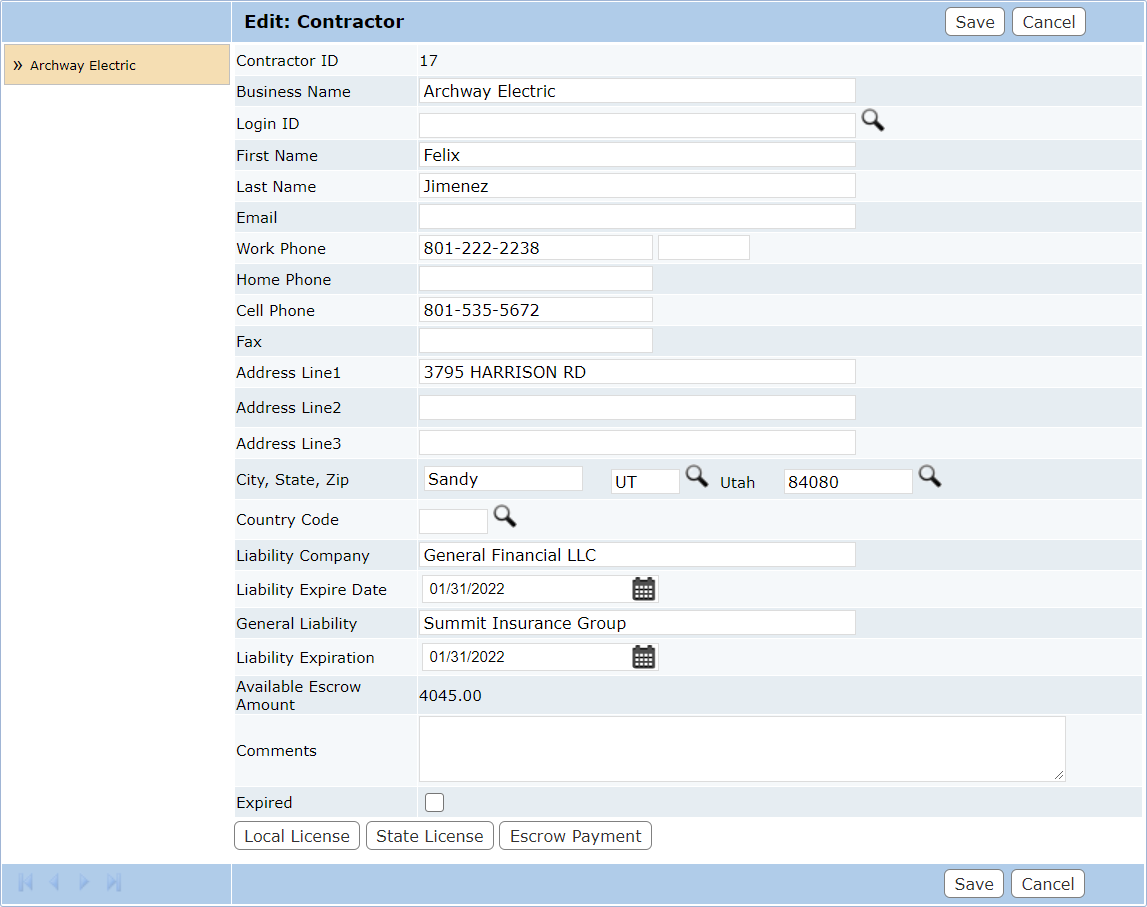Focus the Comments text area
Image resolution: width=1147 pixels, height=907 pixels.
coord(741,749)
